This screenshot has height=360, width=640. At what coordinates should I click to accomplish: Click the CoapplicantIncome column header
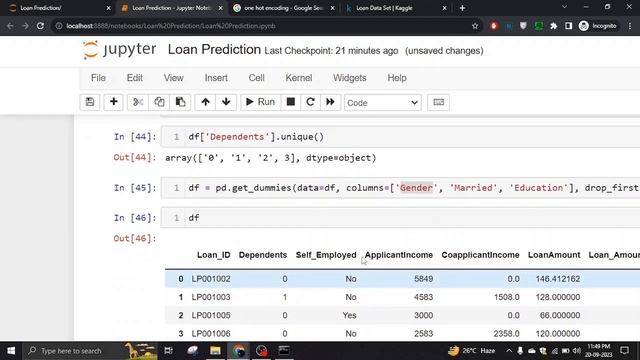pyautogui.click(x=480, y=255)
